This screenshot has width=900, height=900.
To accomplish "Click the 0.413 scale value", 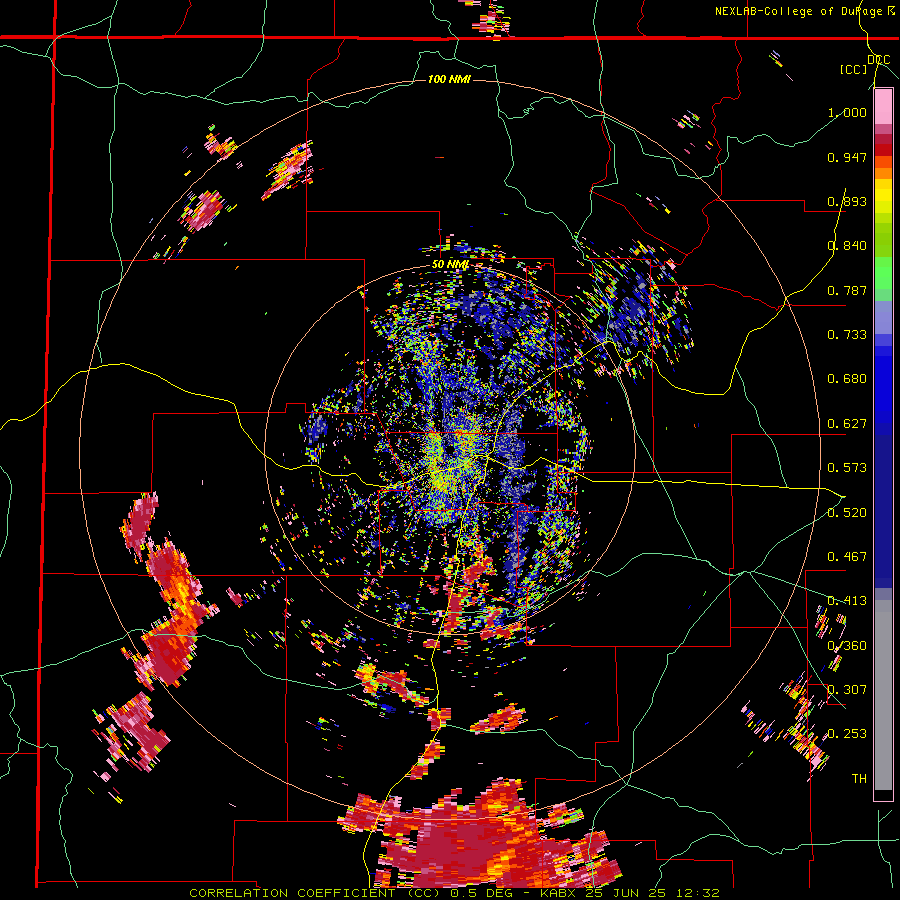I will pyautogui.click(x=847, y=601).
